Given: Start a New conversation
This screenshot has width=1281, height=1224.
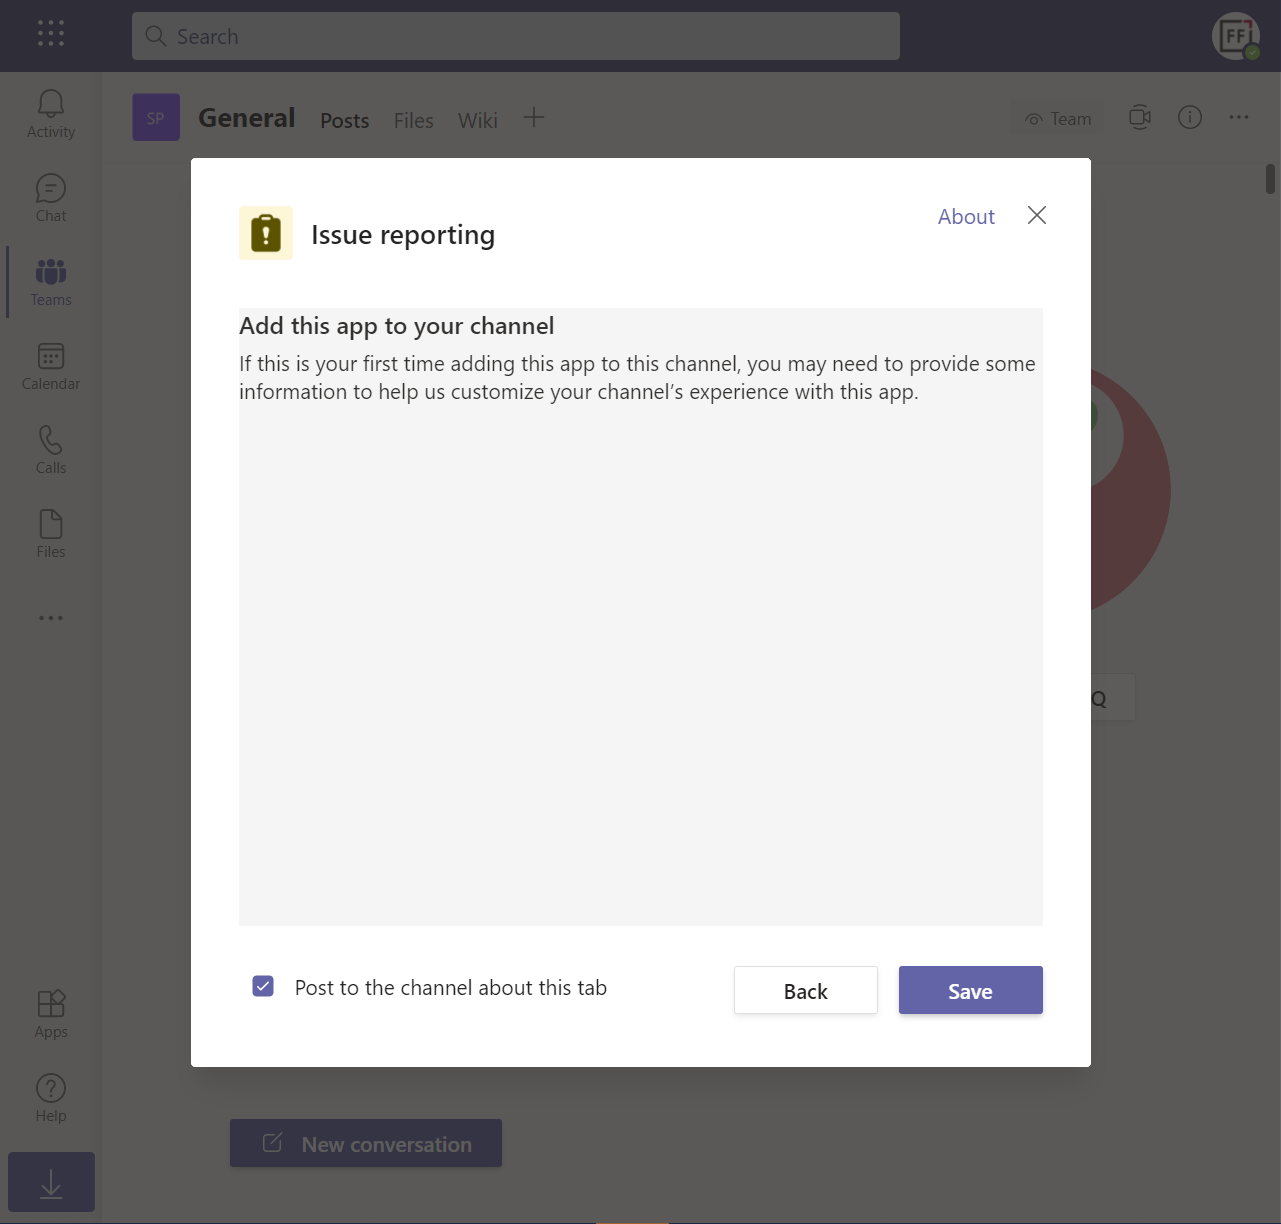Looking at the screenshot, I should [x=366, y=1143].
